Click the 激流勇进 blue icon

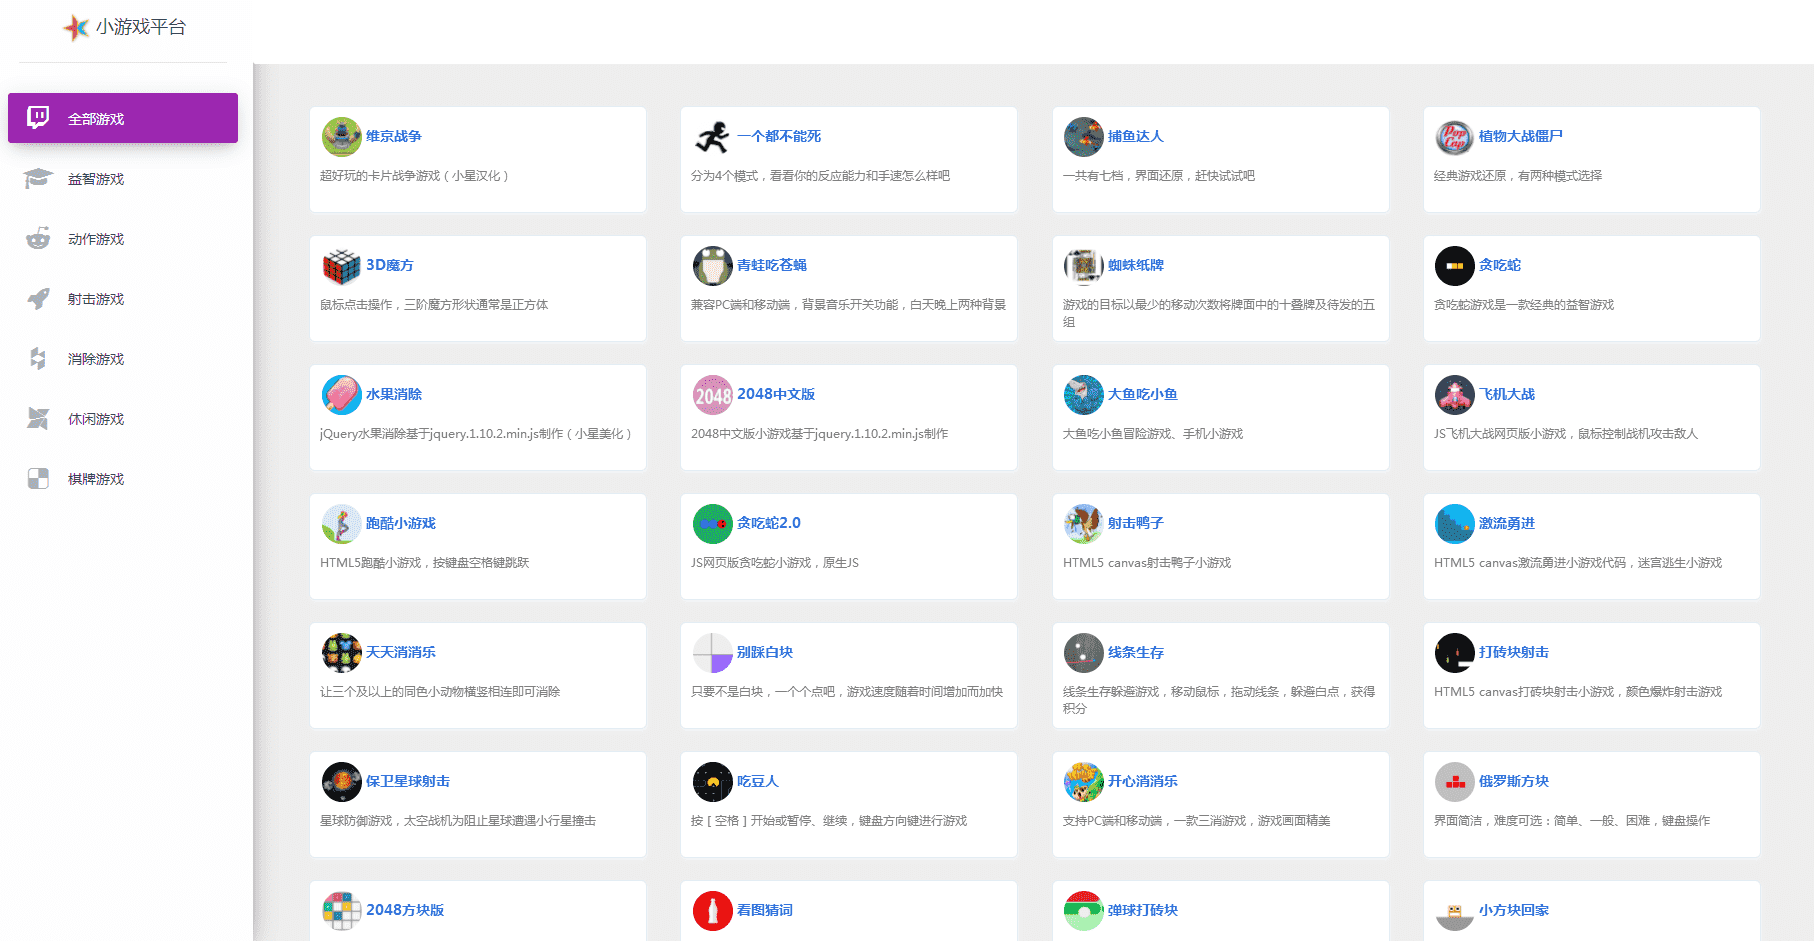pyautogui.click(x=1455, y=524)
